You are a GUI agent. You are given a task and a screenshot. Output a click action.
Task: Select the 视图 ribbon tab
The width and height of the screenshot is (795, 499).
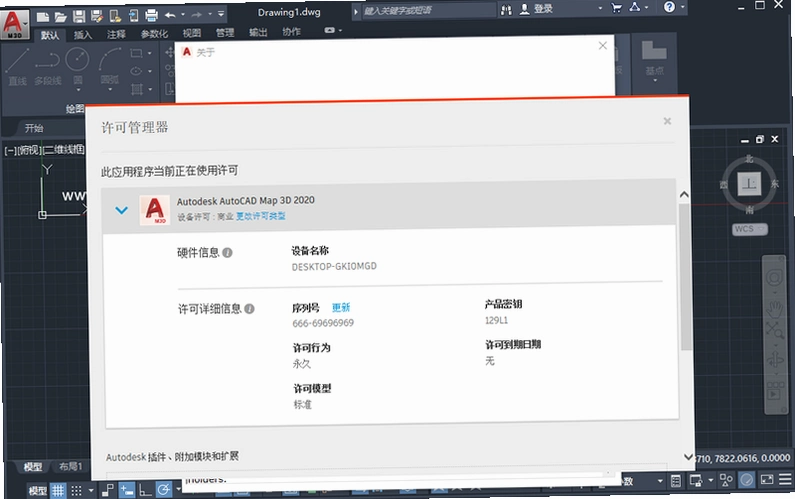click(192, 33)
